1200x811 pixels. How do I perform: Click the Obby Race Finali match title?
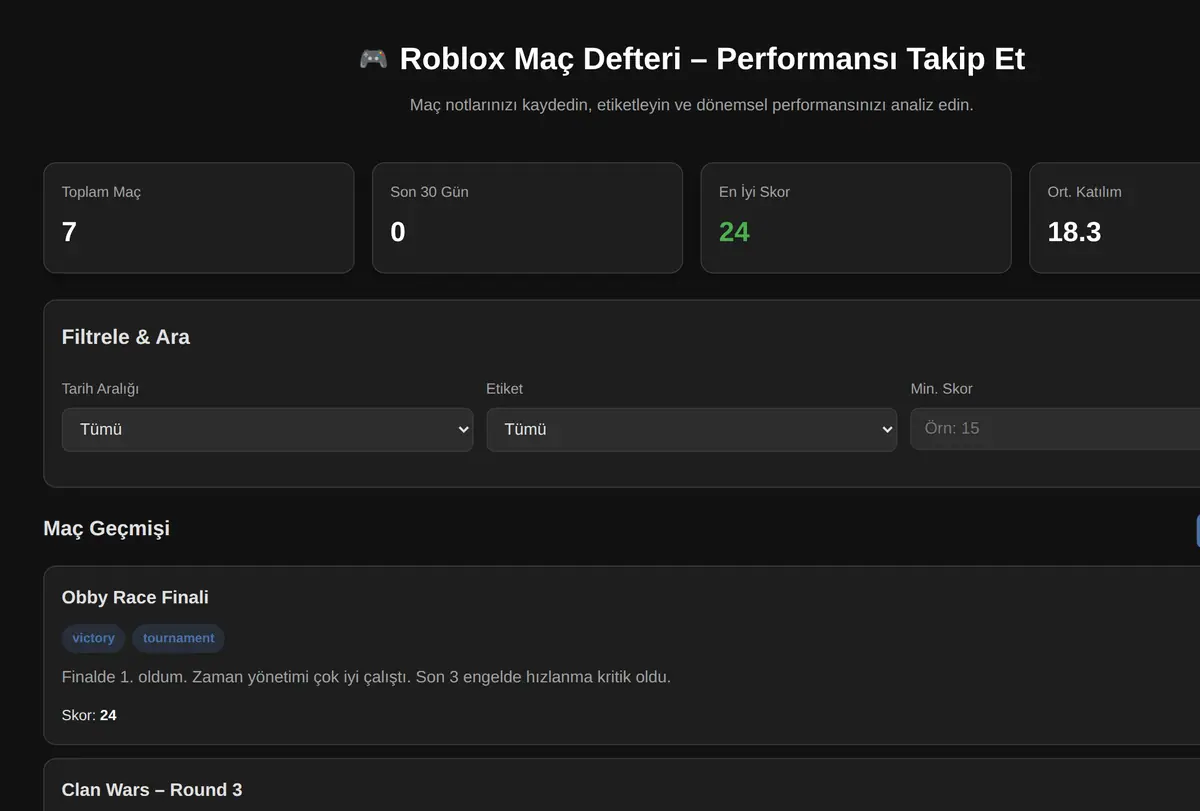pyautogui.click(x=135, y=597)
